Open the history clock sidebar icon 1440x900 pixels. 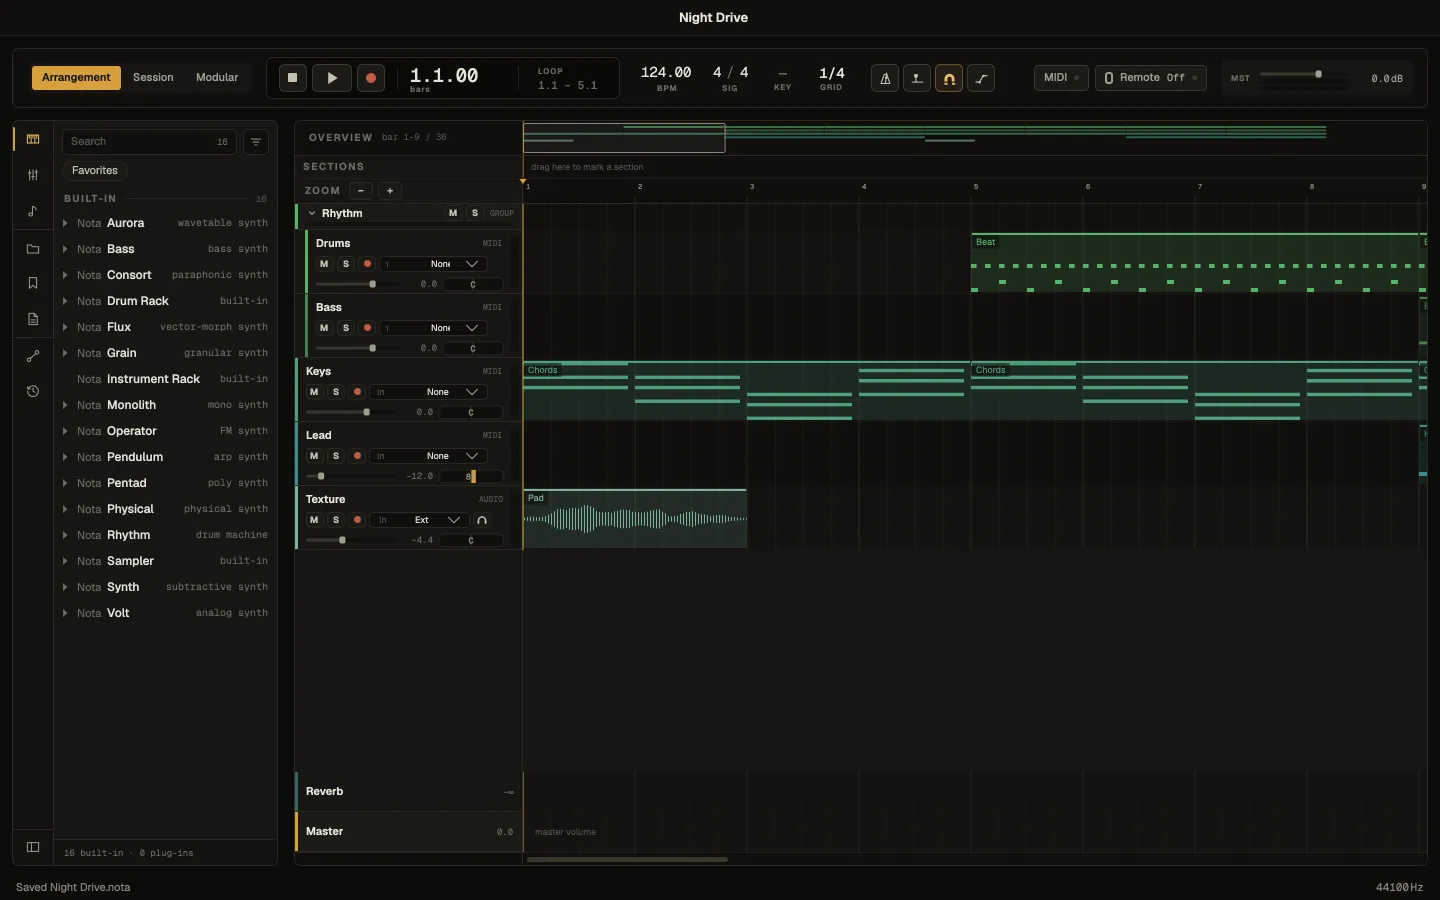(x=33, y=391)
